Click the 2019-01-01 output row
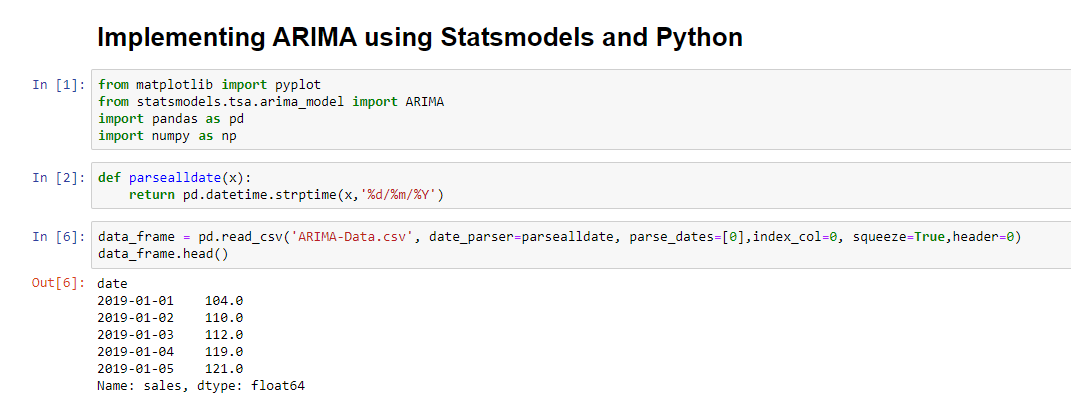The height and width of the screenshot is (404, 1071). pos(171,300)
